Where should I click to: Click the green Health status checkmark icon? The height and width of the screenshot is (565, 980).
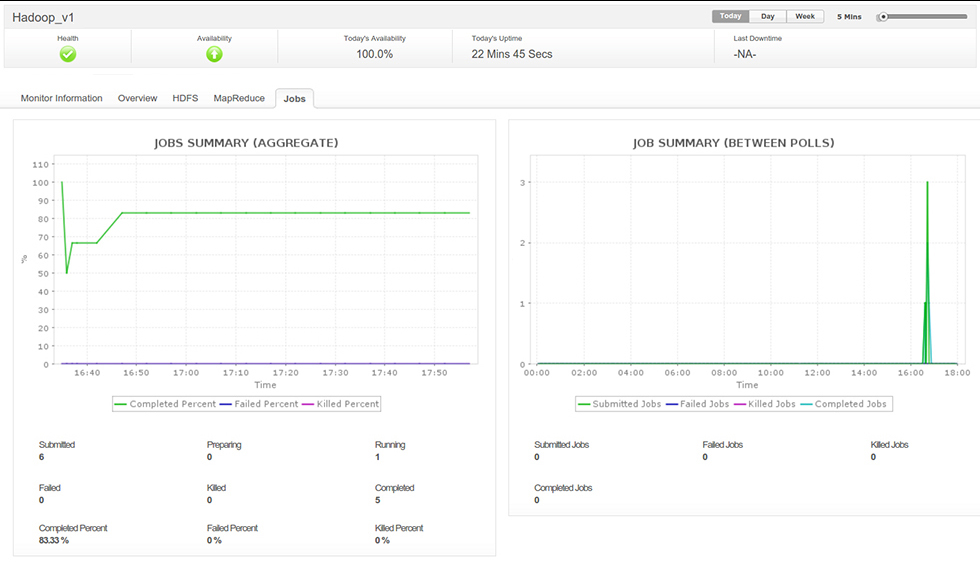[x=68, y=54]
